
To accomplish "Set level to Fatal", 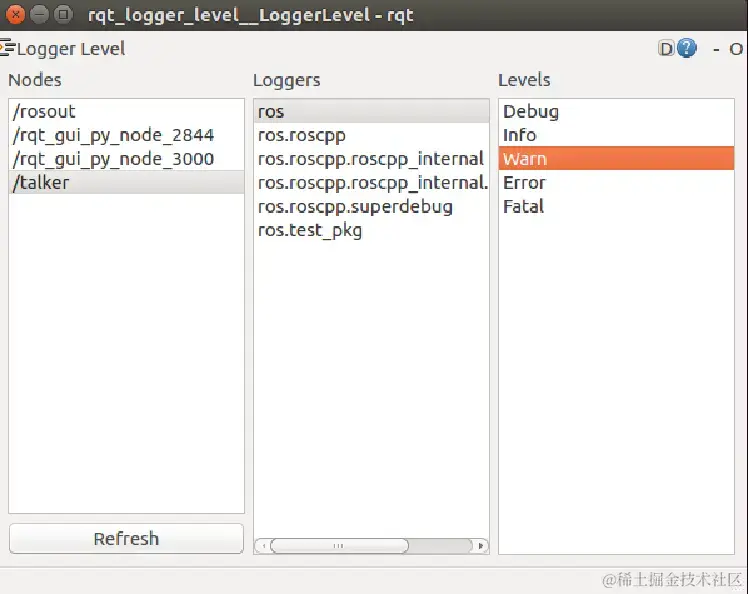I will point(616,206).
